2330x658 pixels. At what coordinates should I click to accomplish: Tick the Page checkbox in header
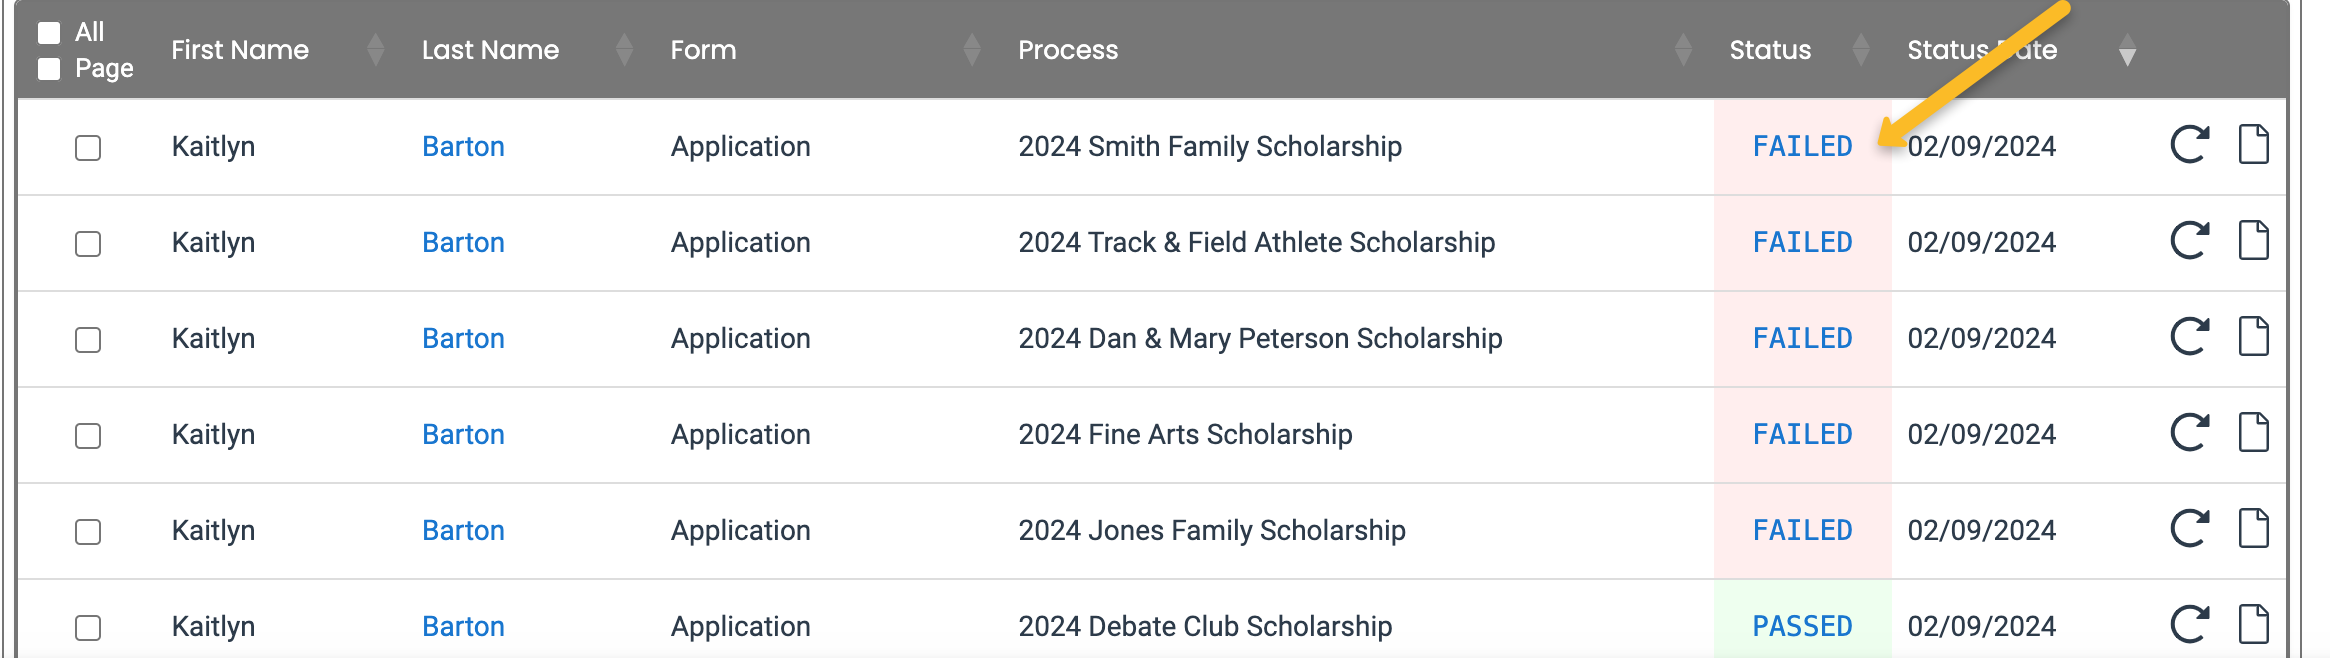pos(49,69)
